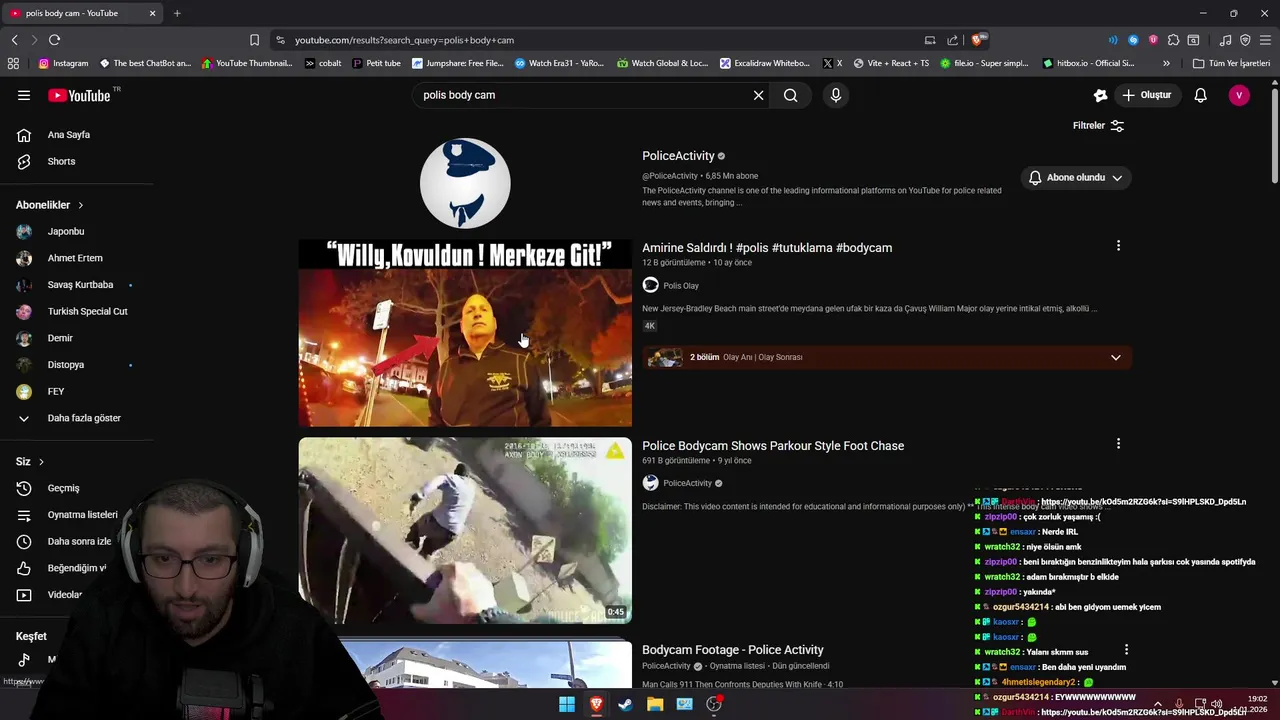Open PoliceActivity channel name link
The height and width of the screenshot is (720, 1280).
pyautogui.click(x=678, y=156)
